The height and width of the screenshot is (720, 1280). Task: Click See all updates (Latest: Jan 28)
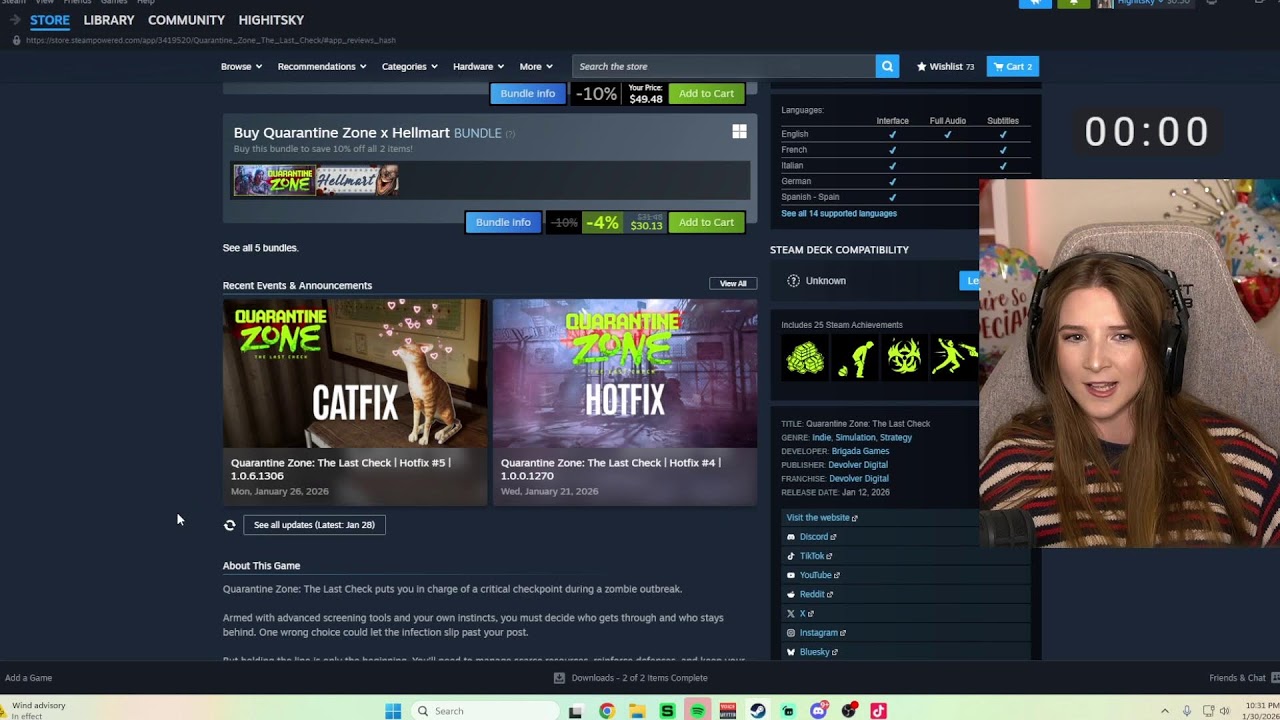coord(314,525)
